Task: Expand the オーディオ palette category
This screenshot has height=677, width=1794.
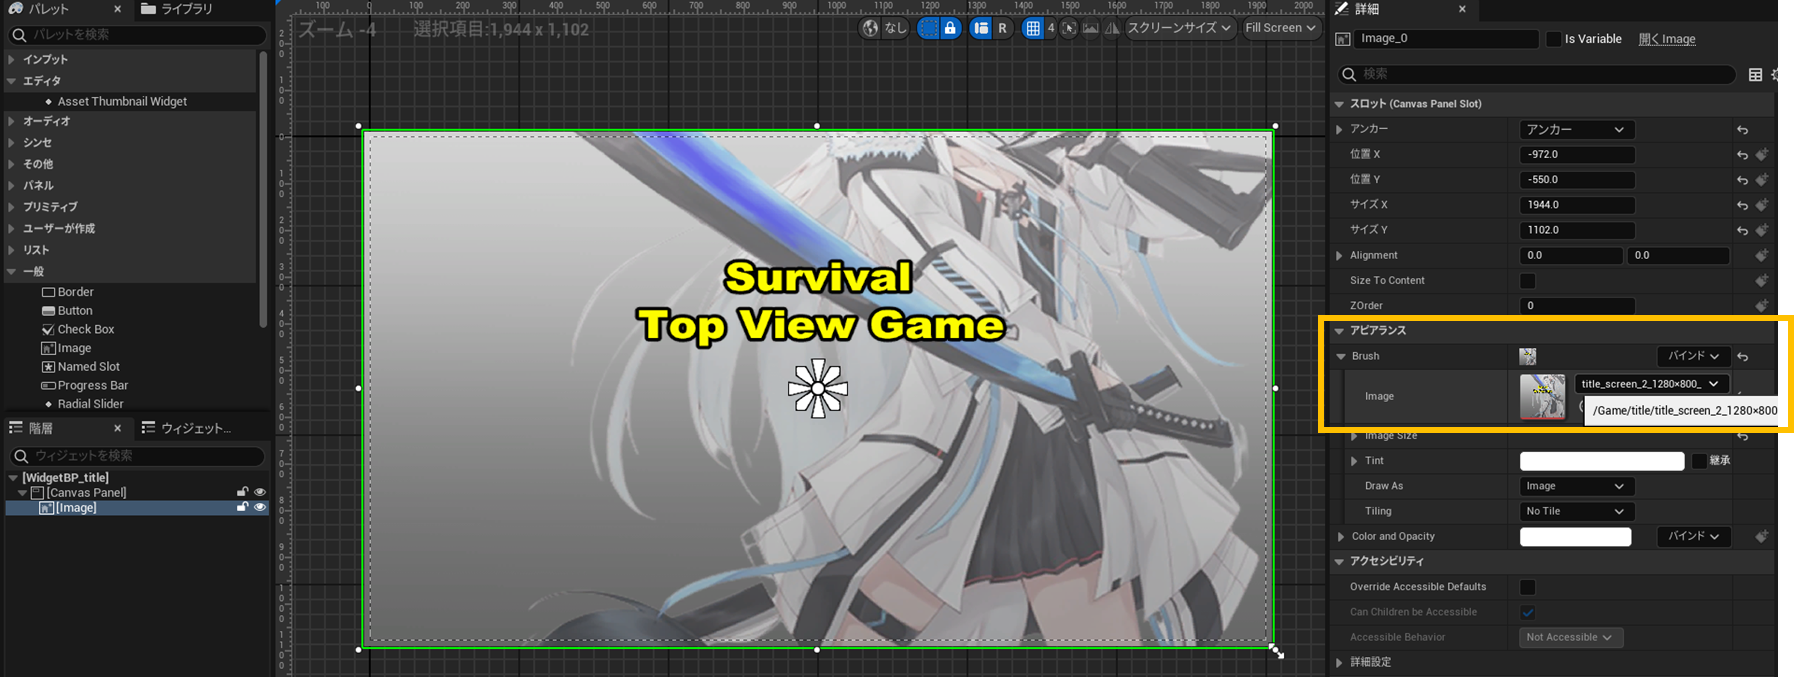Action: [x=12, y=121]
